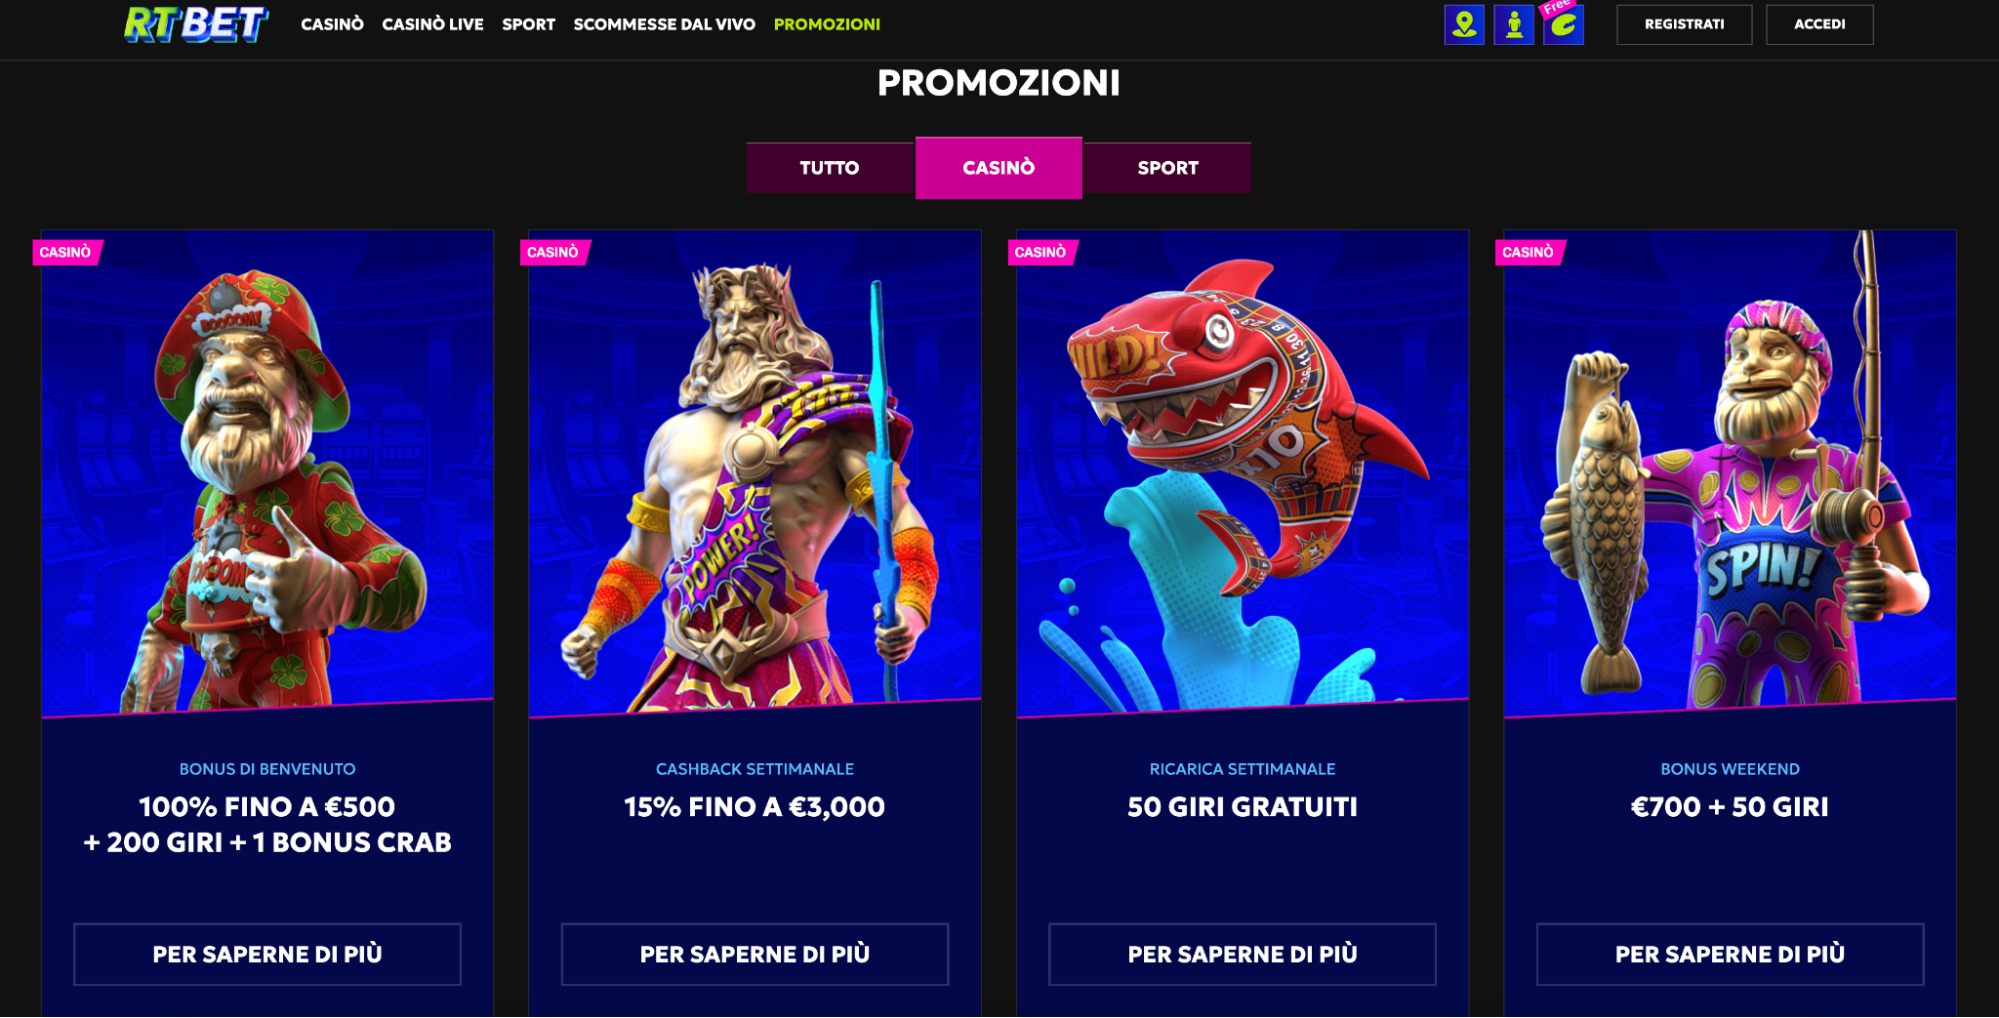Click the RTBET logo
Image resolution: width=1999 pixels, height=1018 pixels.
[196, 24]
